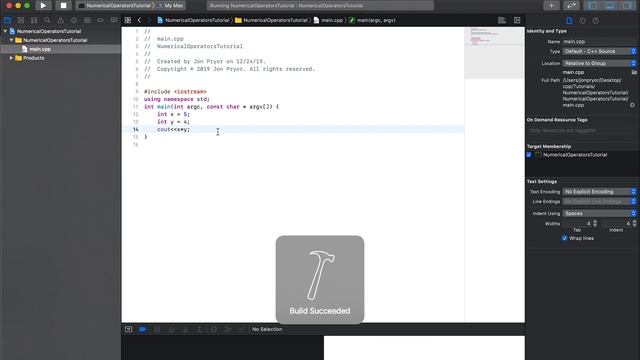
Task: Open the Find navigator magnifier
Action: [47, 20]
